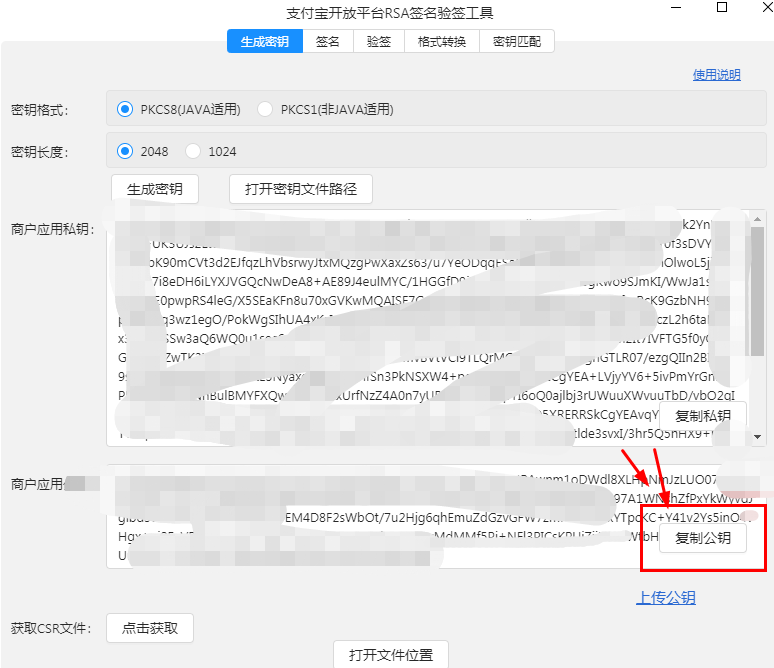Click 点击获取 for CSR file

150,628
